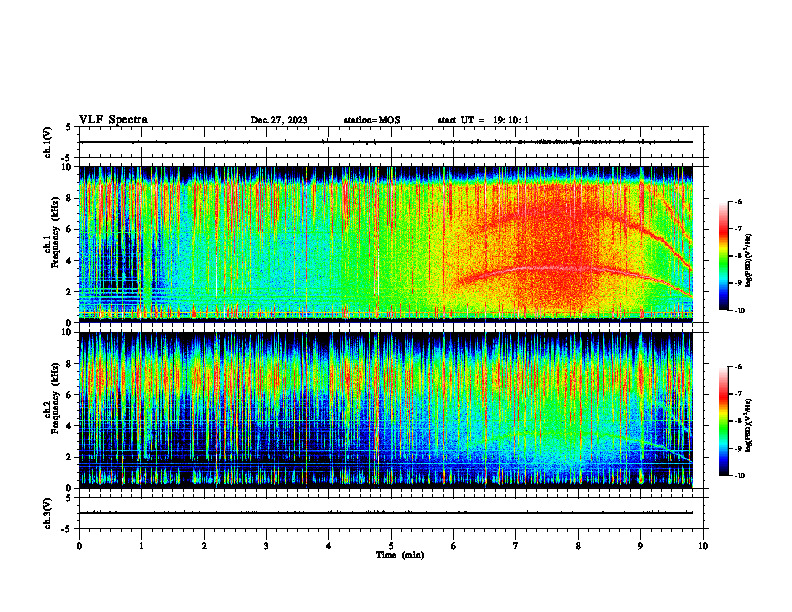Click the "7" tick on the time axis

coord(516,546)
